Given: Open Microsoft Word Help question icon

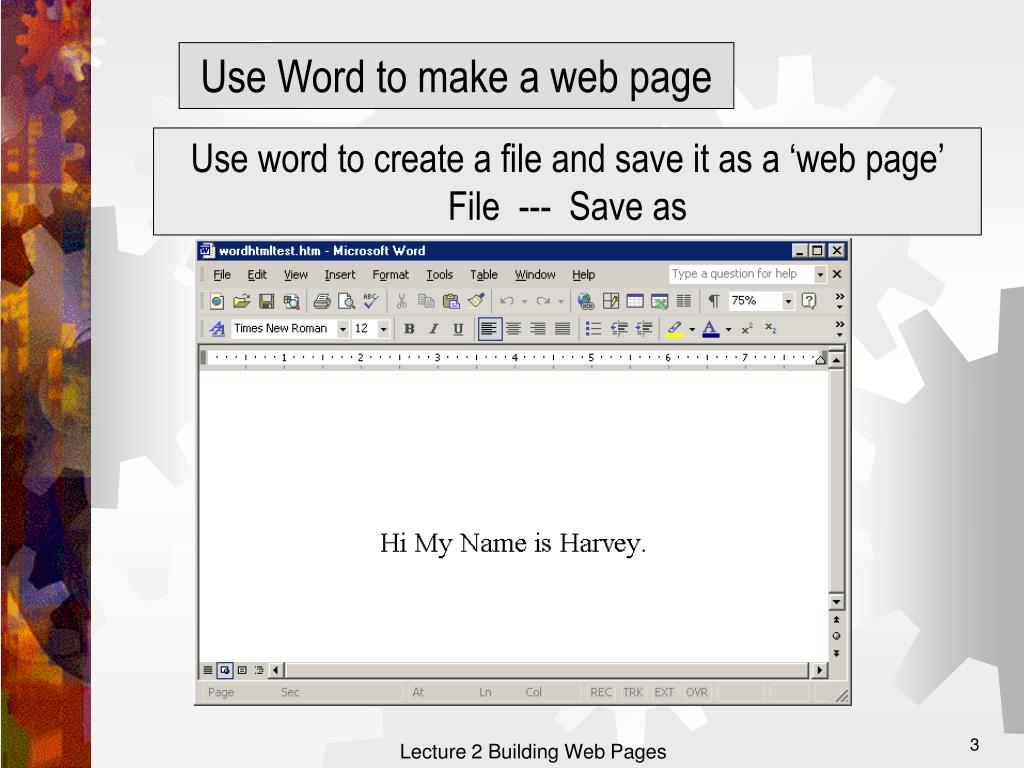Looking at the screenshot, I should click(x=808, y=300).
